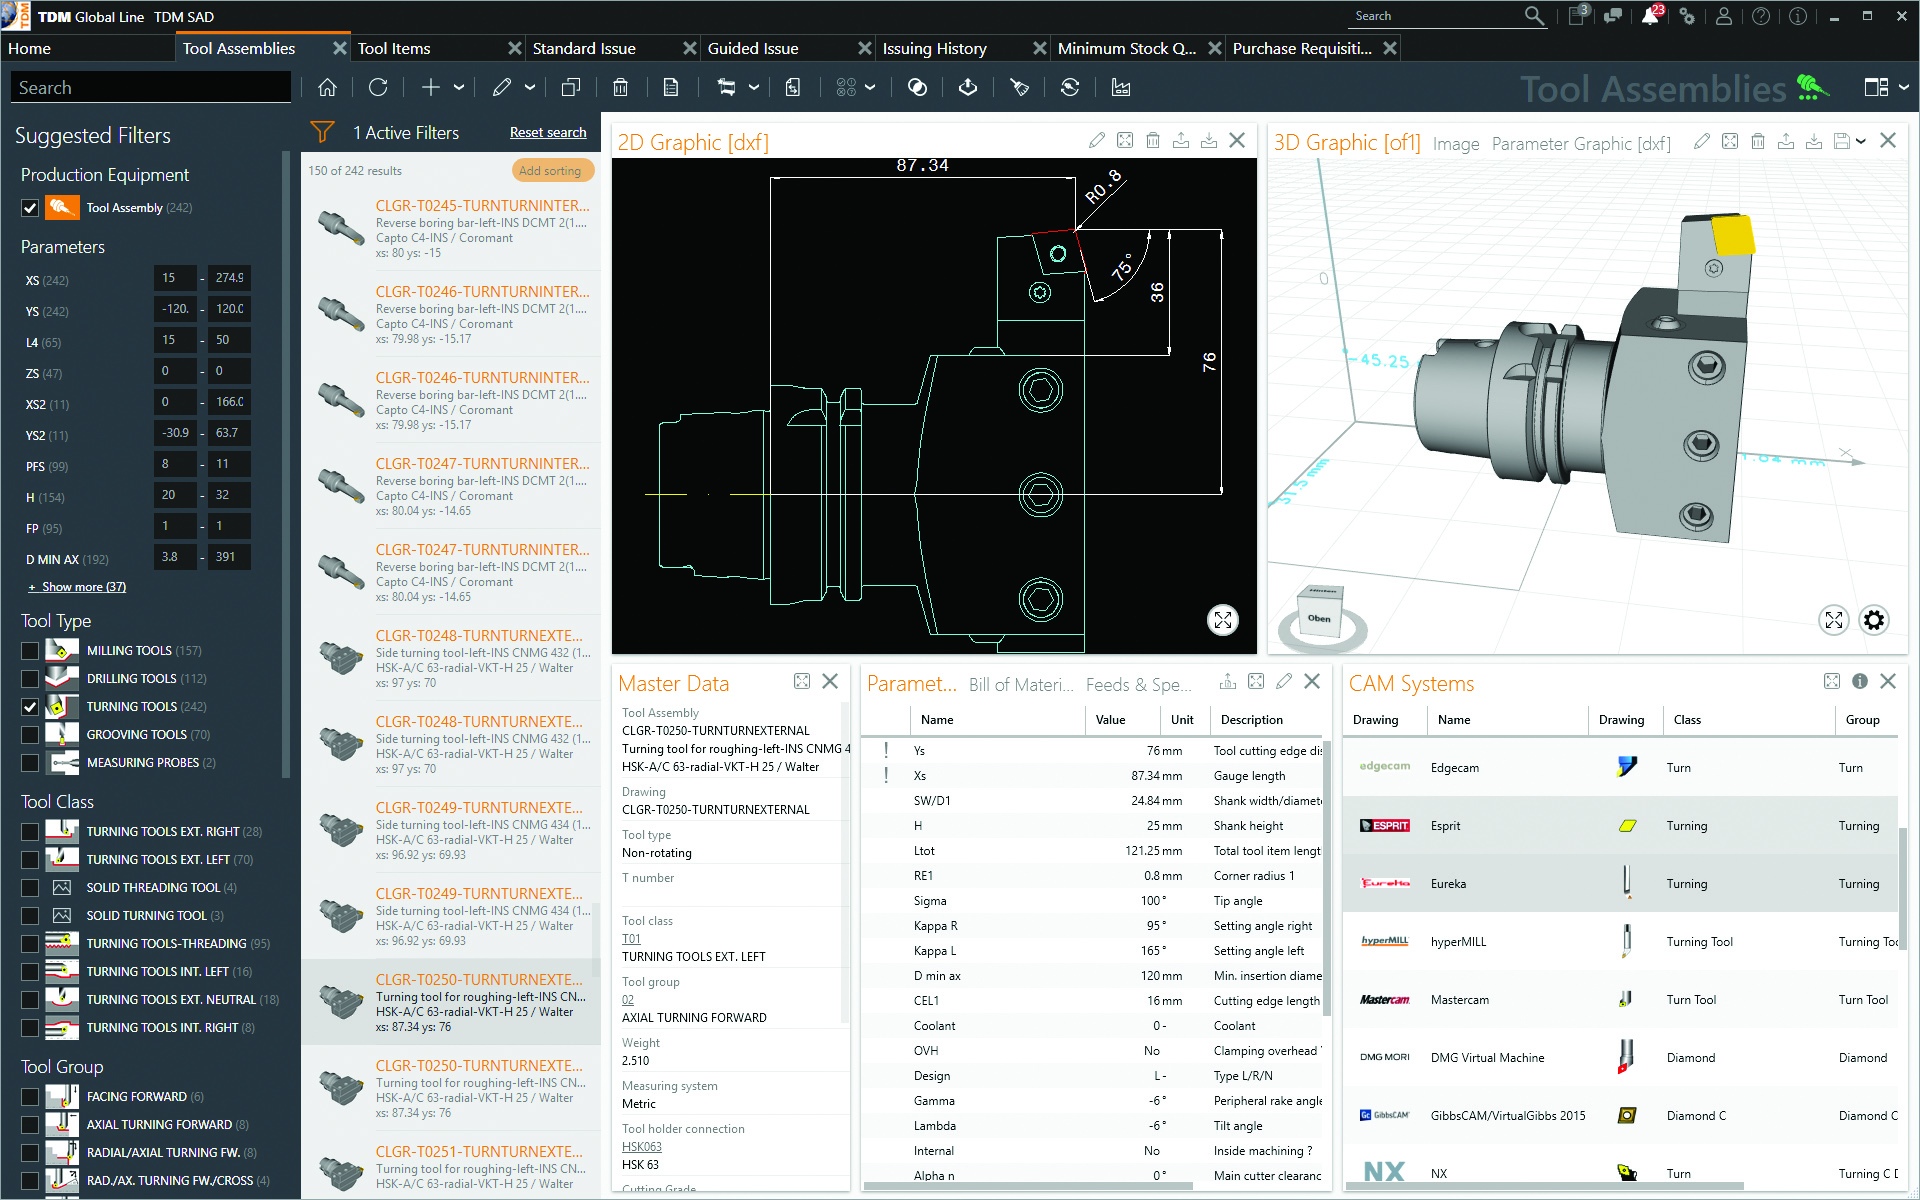This screenshot has height=1200, width=1920.
Task: Check TURNING TOOLS EXT. RIGHT checkbox
Action: coord(30,832)
